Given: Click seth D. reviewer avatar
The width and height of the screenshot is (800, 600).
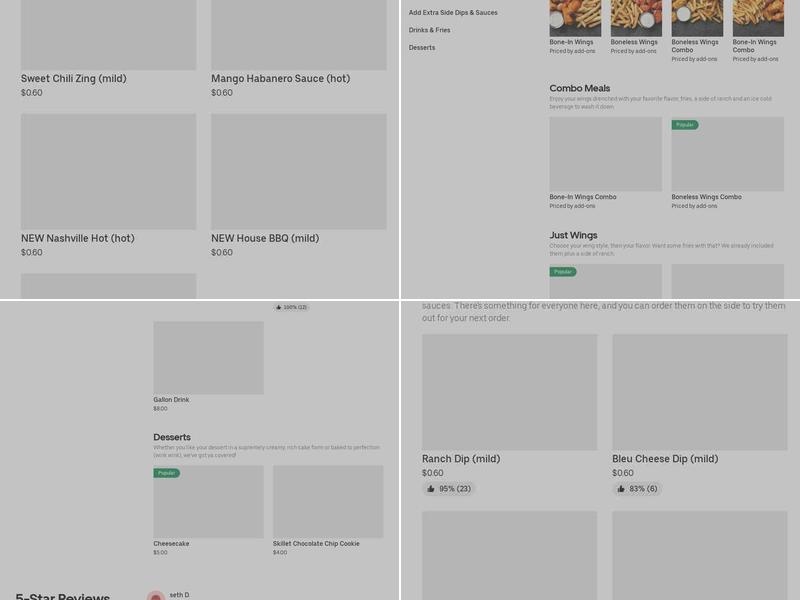Looking at the screenshot, I should [x=155, y=596].
